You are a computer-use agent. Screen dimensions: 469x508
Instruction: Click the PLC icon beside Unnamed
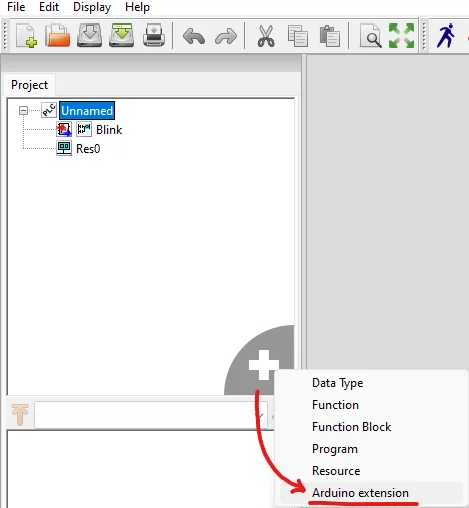49,110
